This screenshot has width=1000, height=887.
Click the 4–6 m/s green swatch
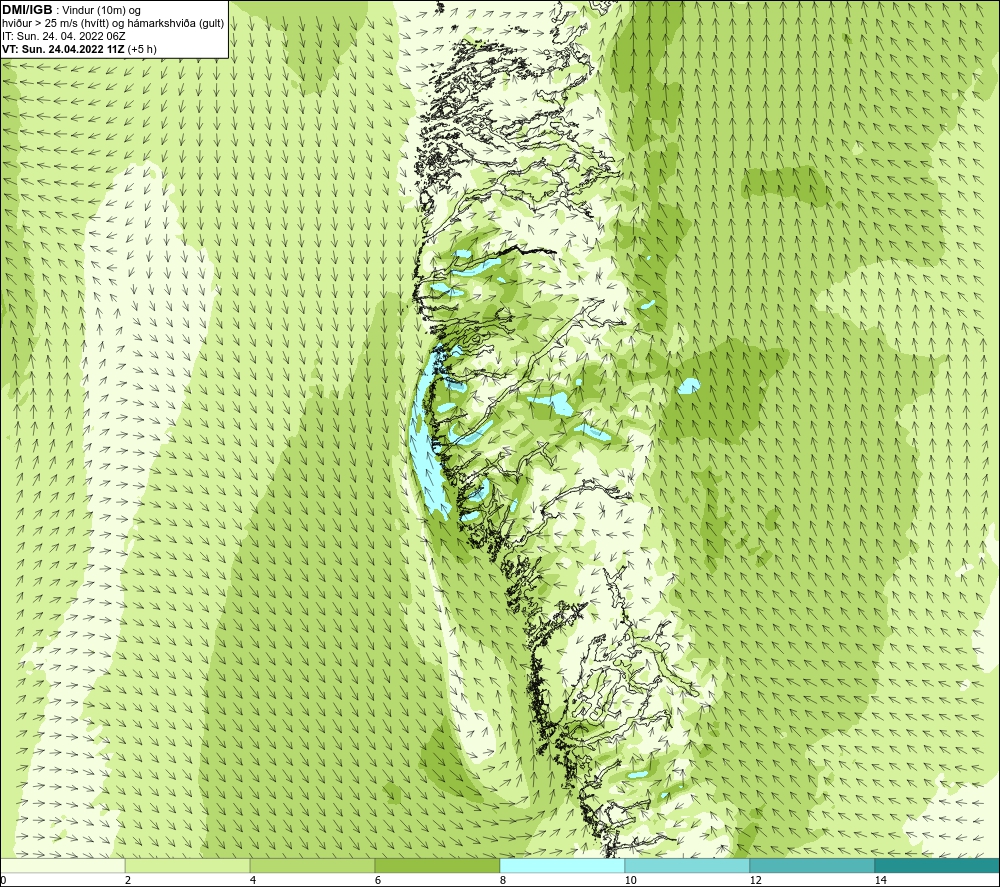[312, 865]
